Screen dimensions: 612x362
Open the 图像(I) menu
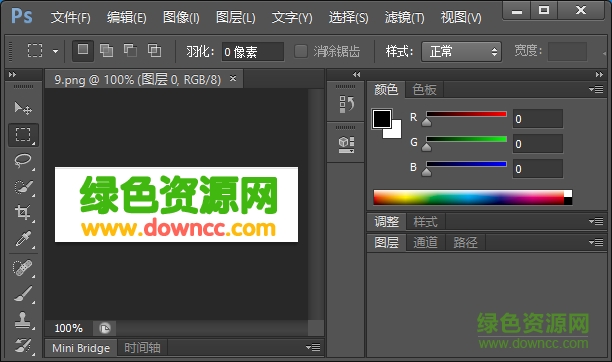(181, 18)
